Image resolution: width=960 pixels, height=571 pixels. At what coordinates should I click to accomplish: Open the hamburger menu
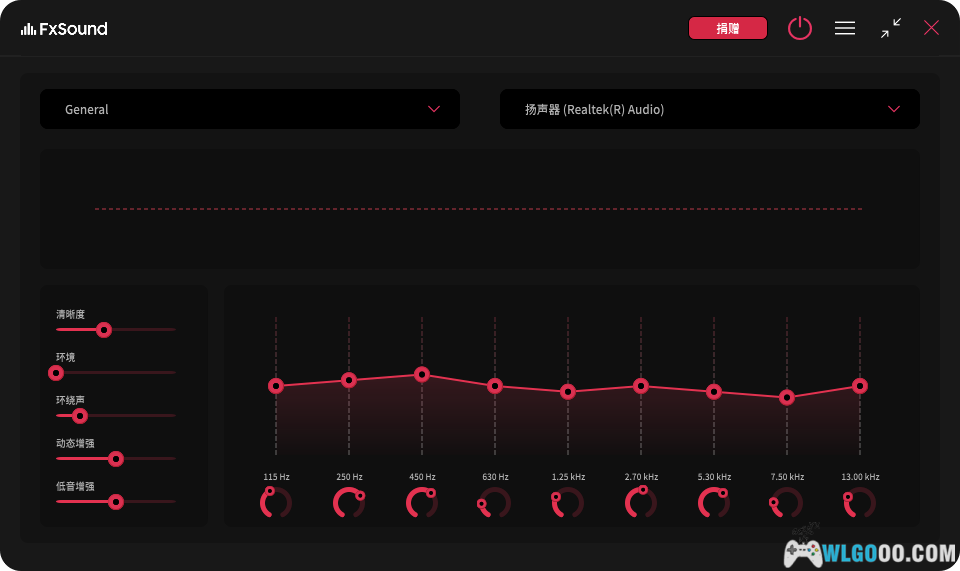(x=845, y=28)
